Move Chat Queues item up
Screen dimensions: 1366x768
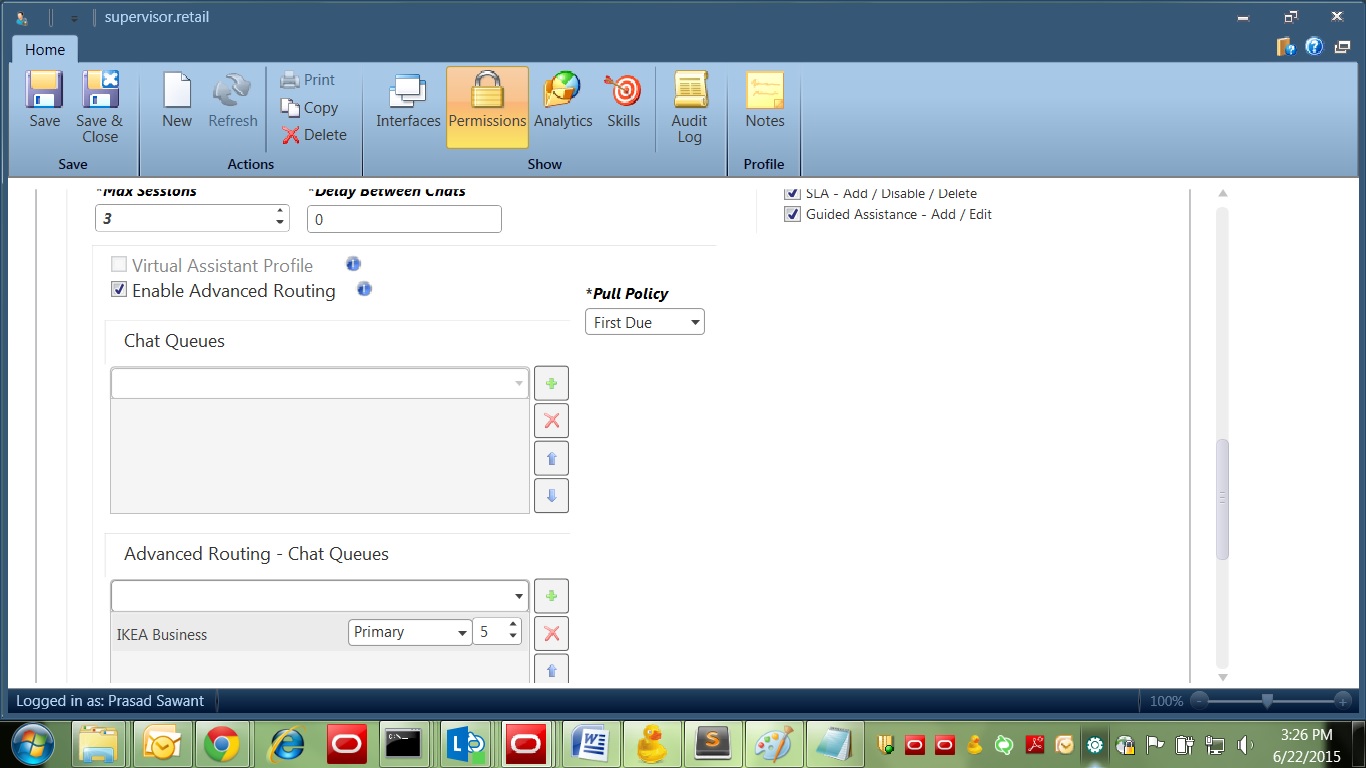tap(551, 459)
